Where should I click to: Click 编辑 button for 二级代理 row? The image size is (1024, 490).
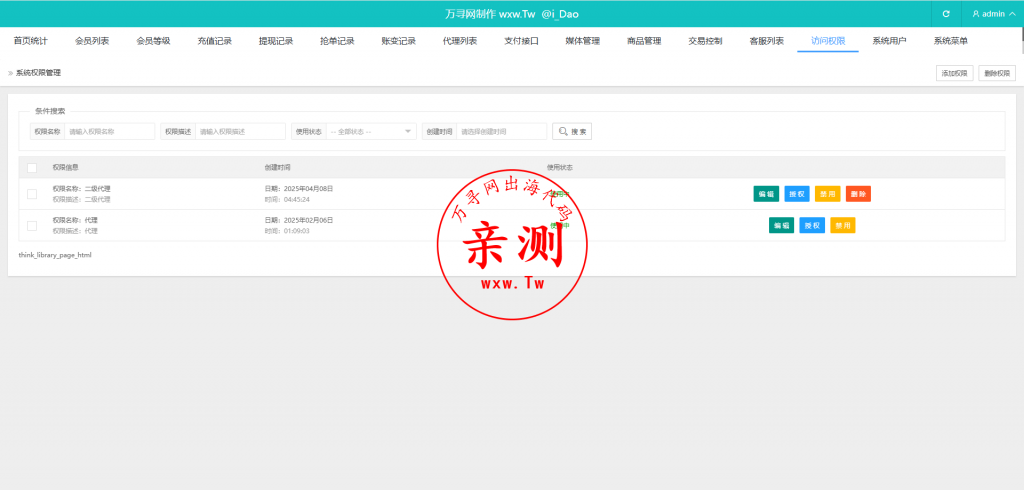coord(766,194)
